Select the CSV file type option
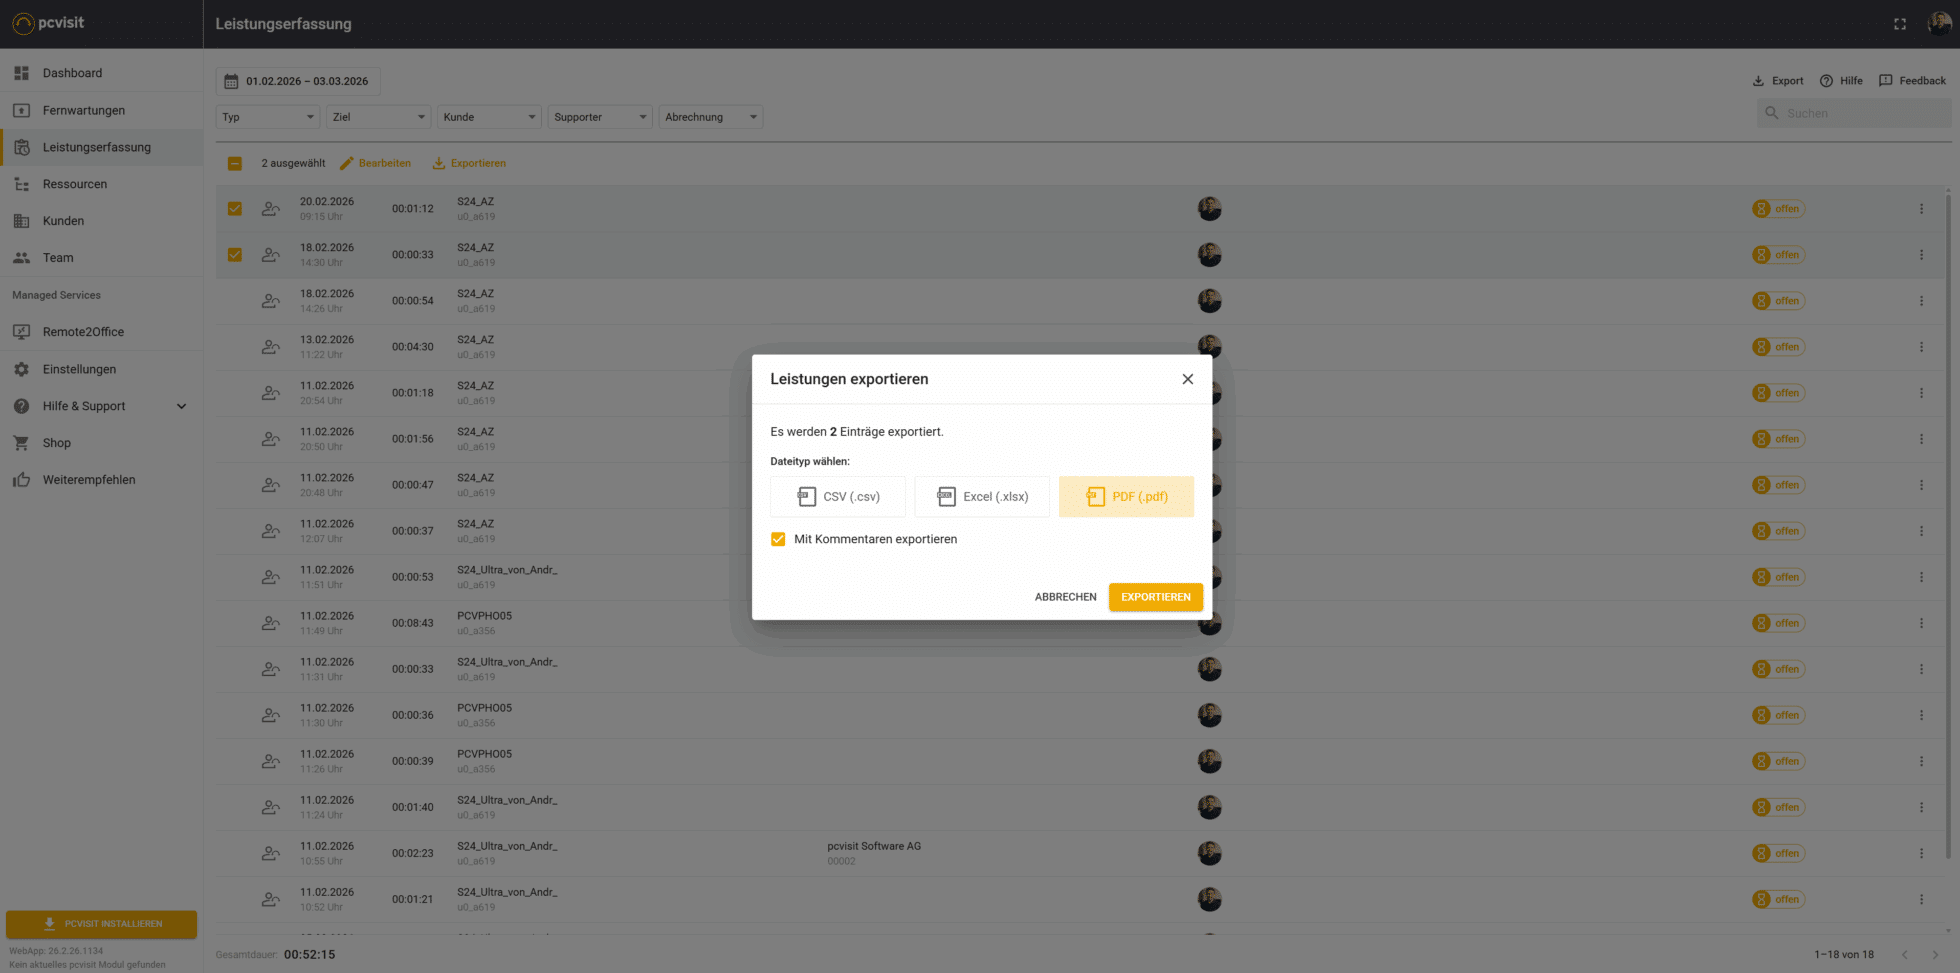Image resolution: width=1960 pixels, height=973 pixels. 838,497
